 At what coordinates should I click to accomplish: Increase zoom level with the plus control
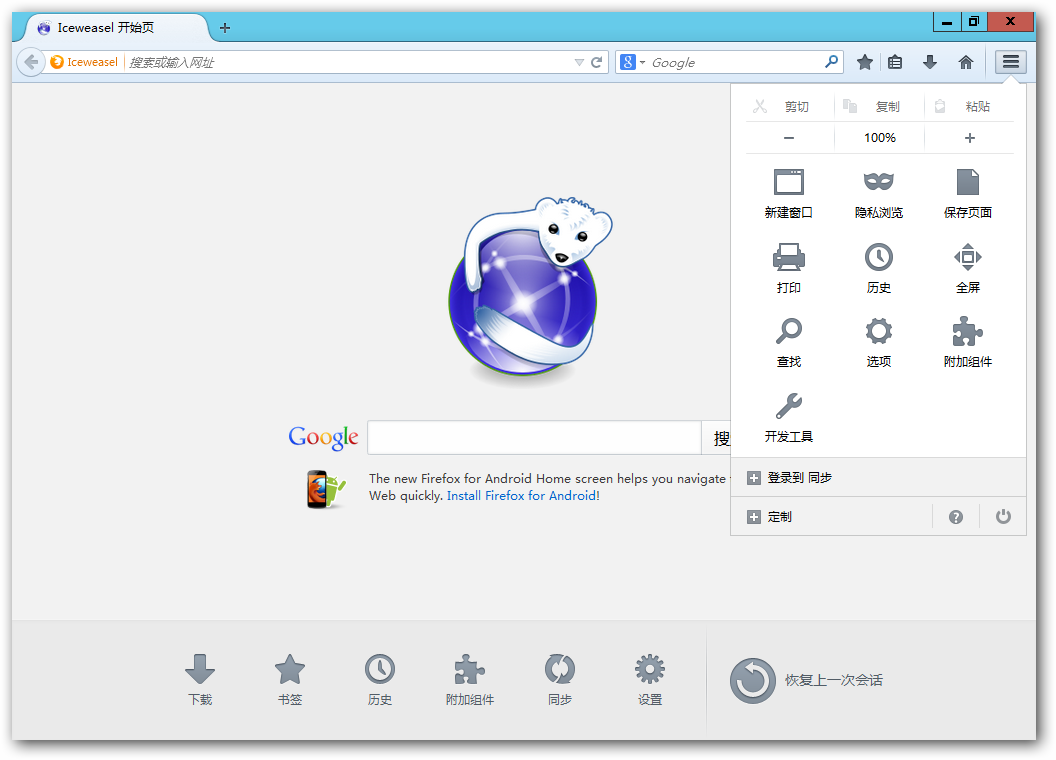pyautogui.click(x=968, y=138)
